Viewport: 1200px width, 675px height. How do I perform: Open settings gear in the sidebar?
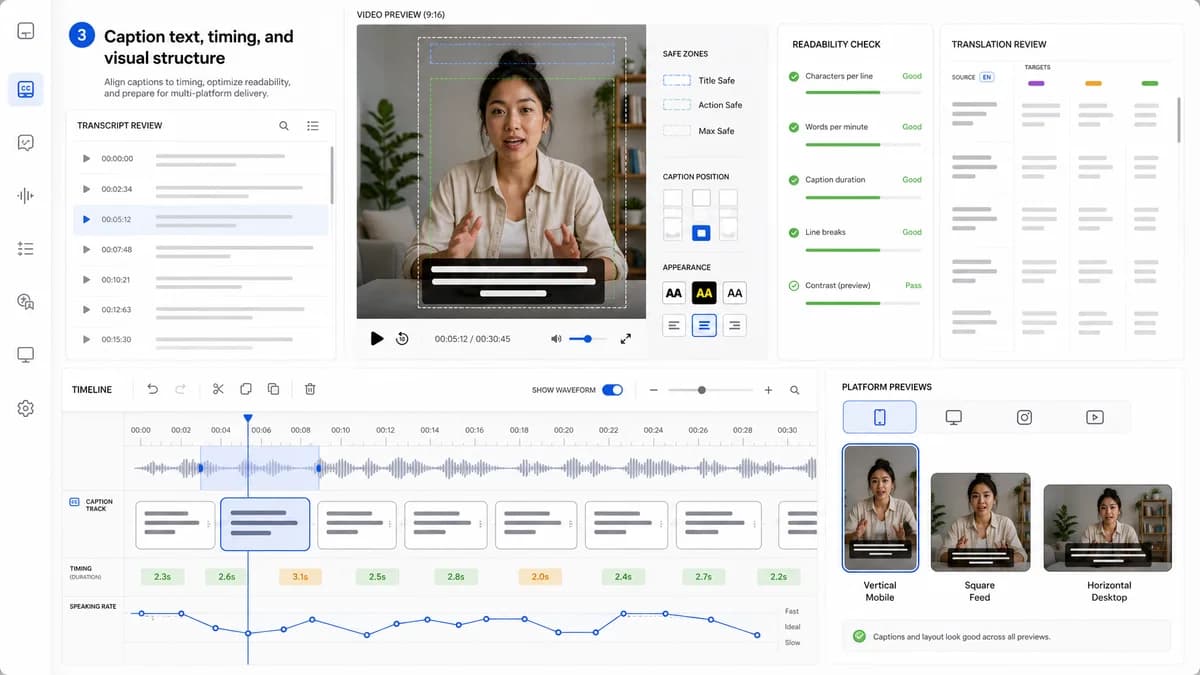tap(26, 408)
